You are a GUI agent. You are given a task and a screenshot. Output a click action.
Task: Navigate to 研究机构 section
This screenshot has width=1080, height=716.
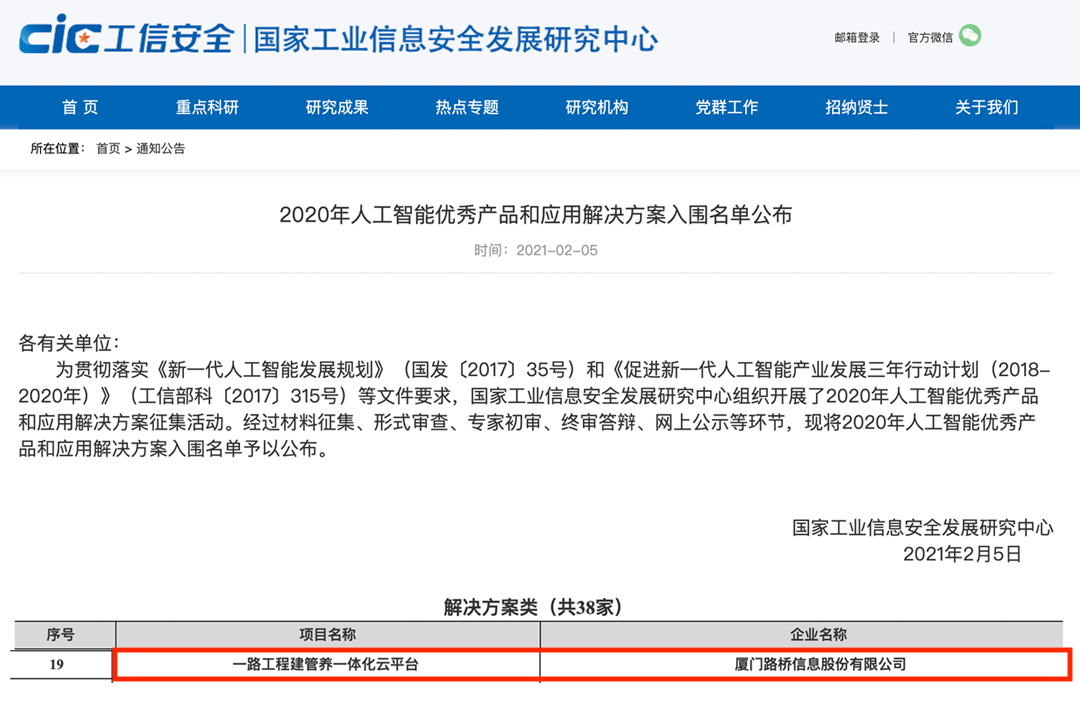click(x=597, y=108)
